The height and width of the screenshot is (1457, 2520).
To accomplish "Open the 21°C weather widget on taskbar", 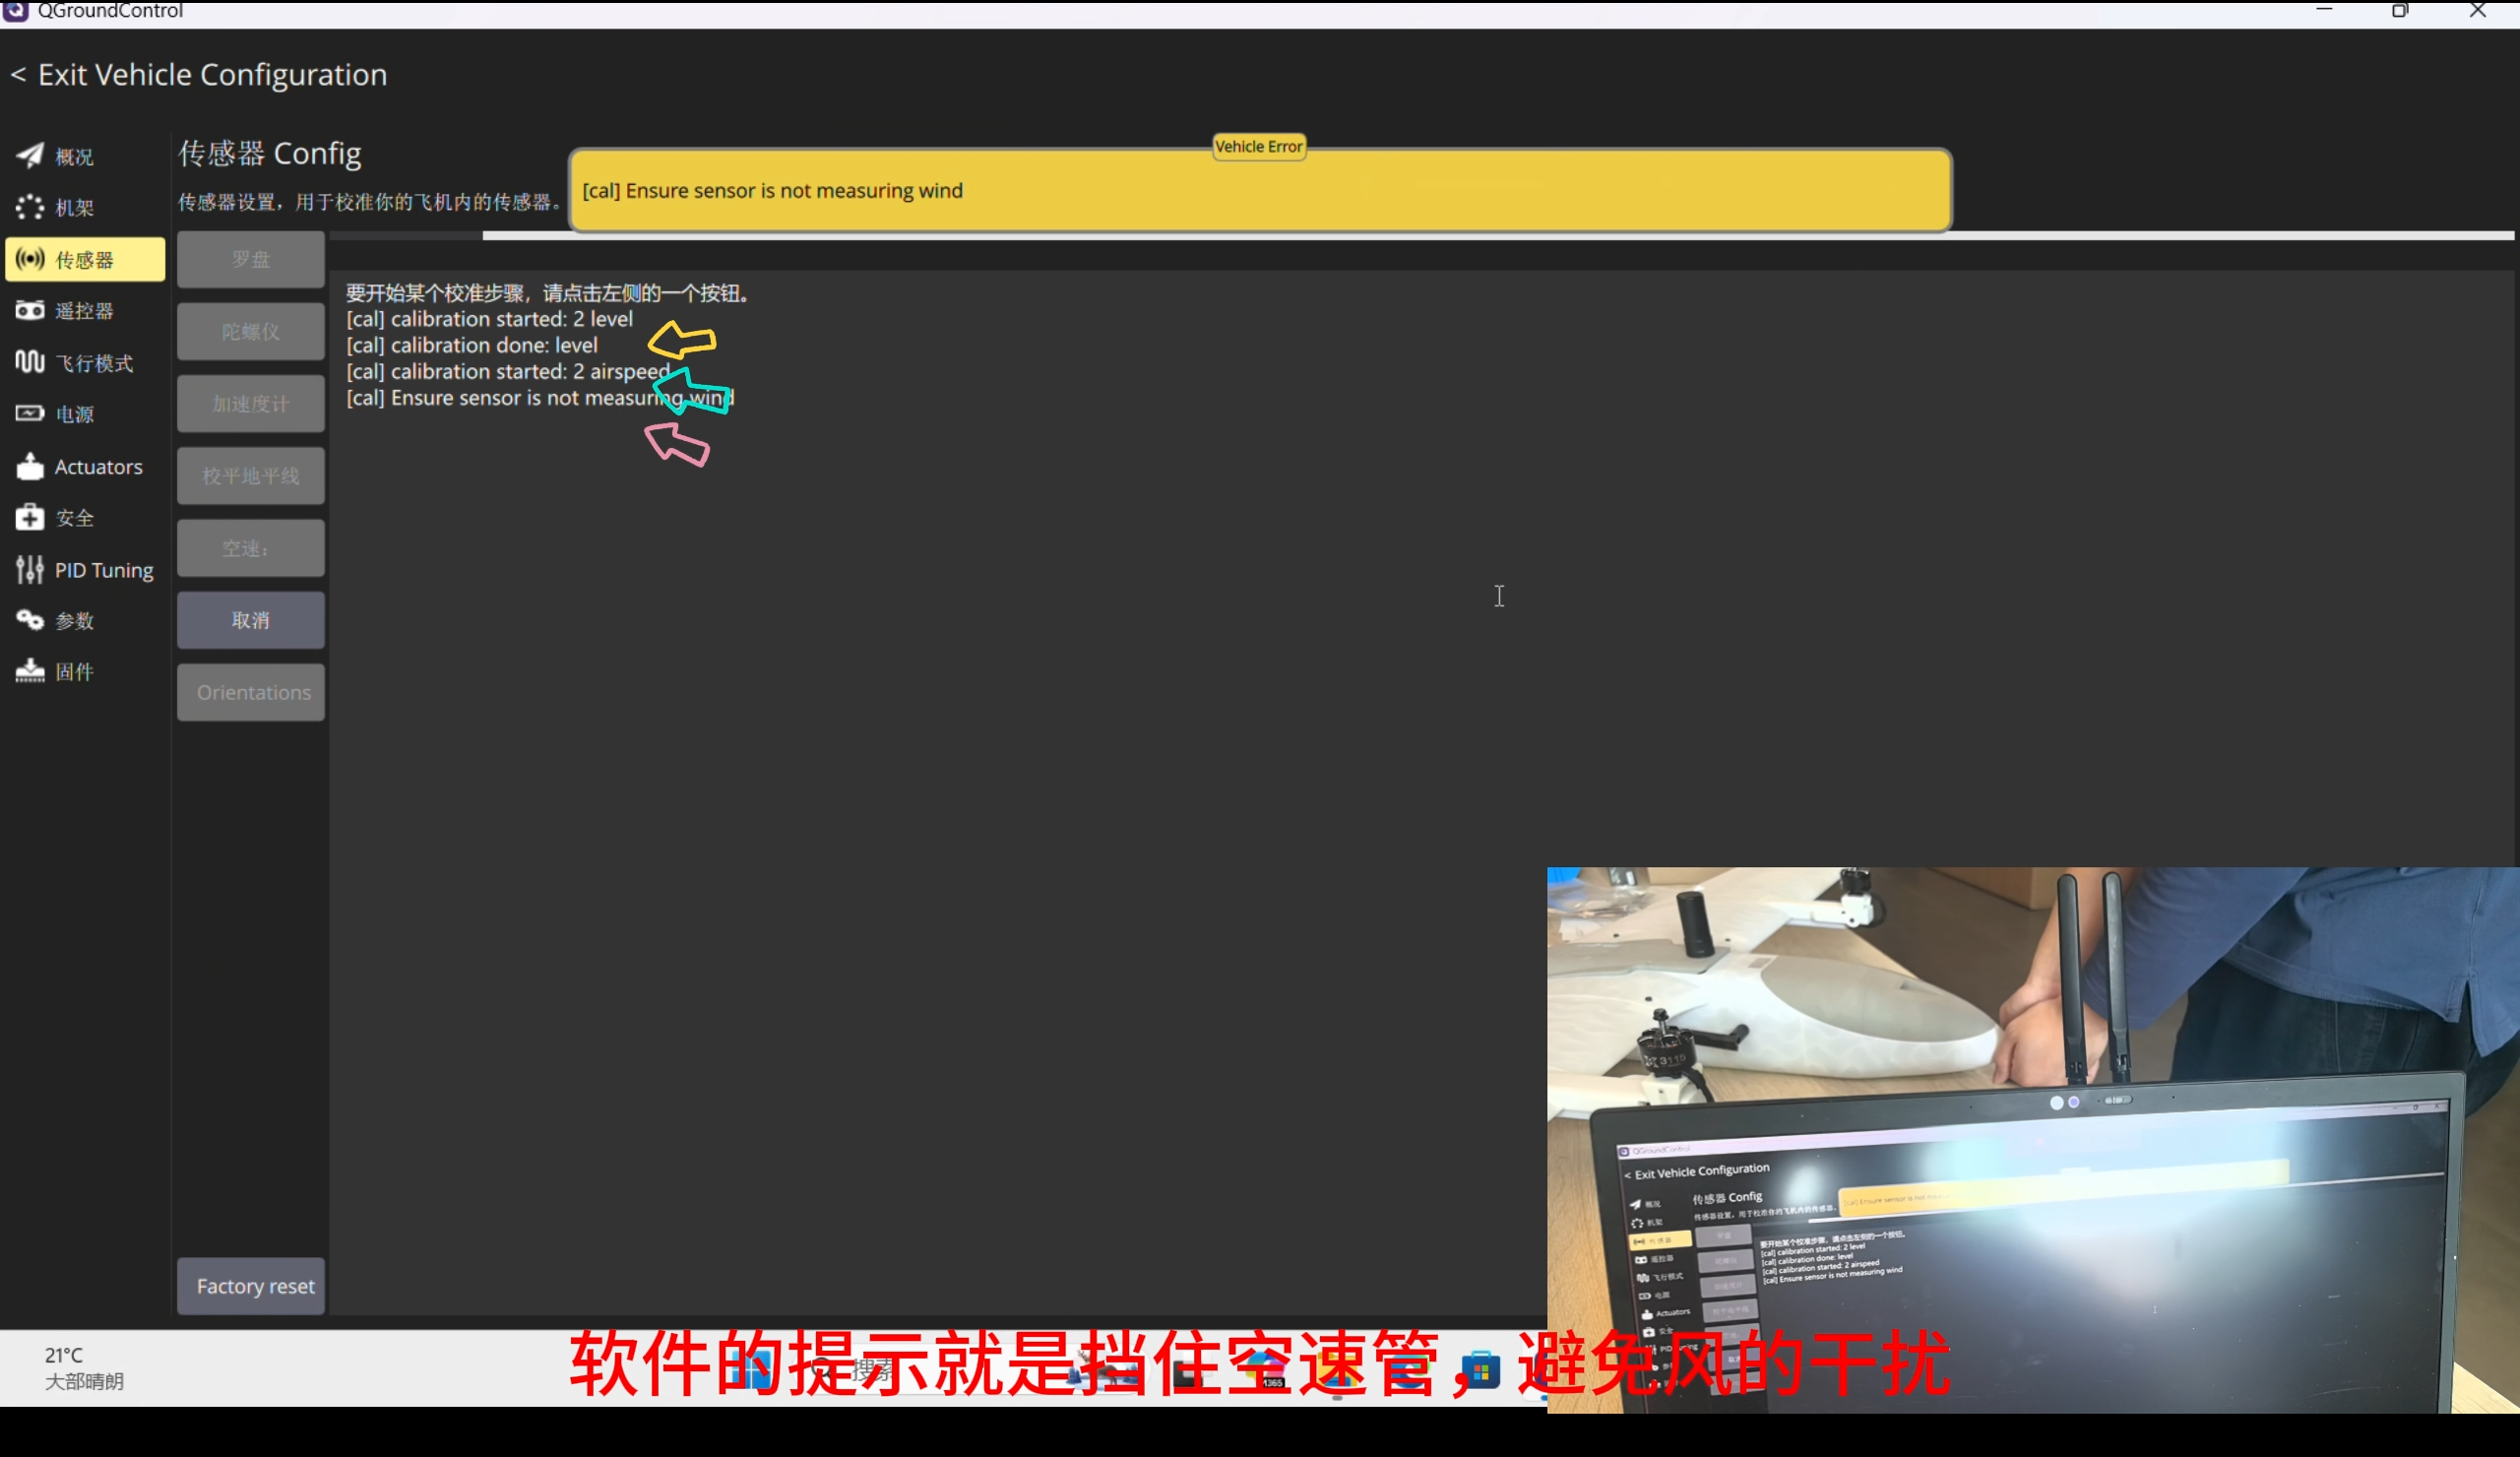I will click(x=84, y=1368).
